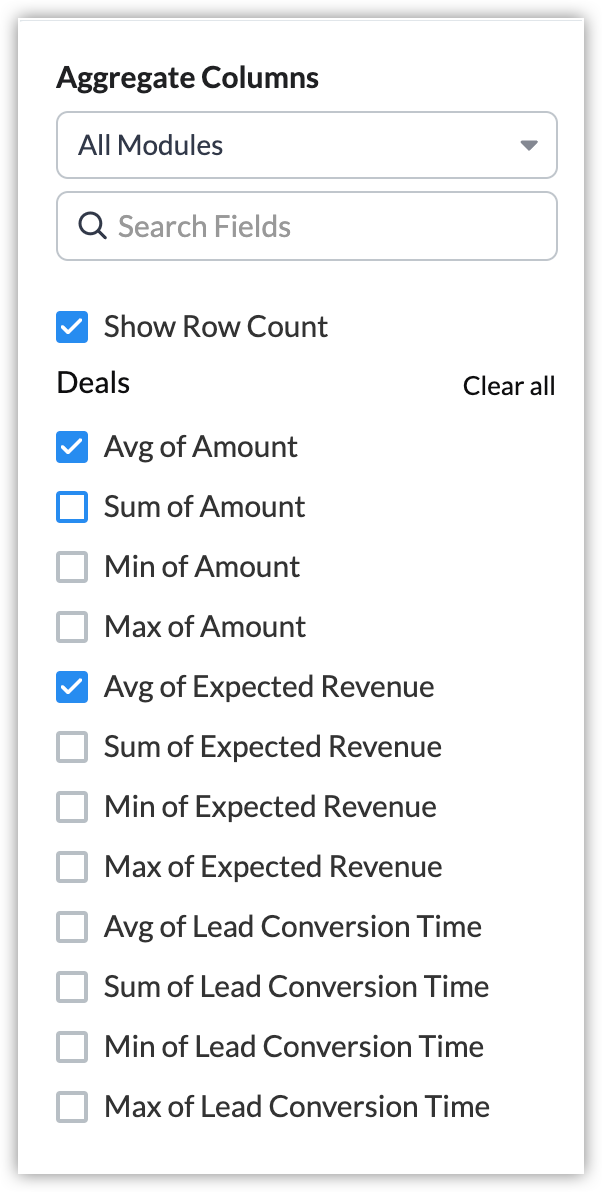Image resolution: width=602 pixels, height=1192 pixels.
Task: Click the Deals section heading
Action: pos(93,382)
